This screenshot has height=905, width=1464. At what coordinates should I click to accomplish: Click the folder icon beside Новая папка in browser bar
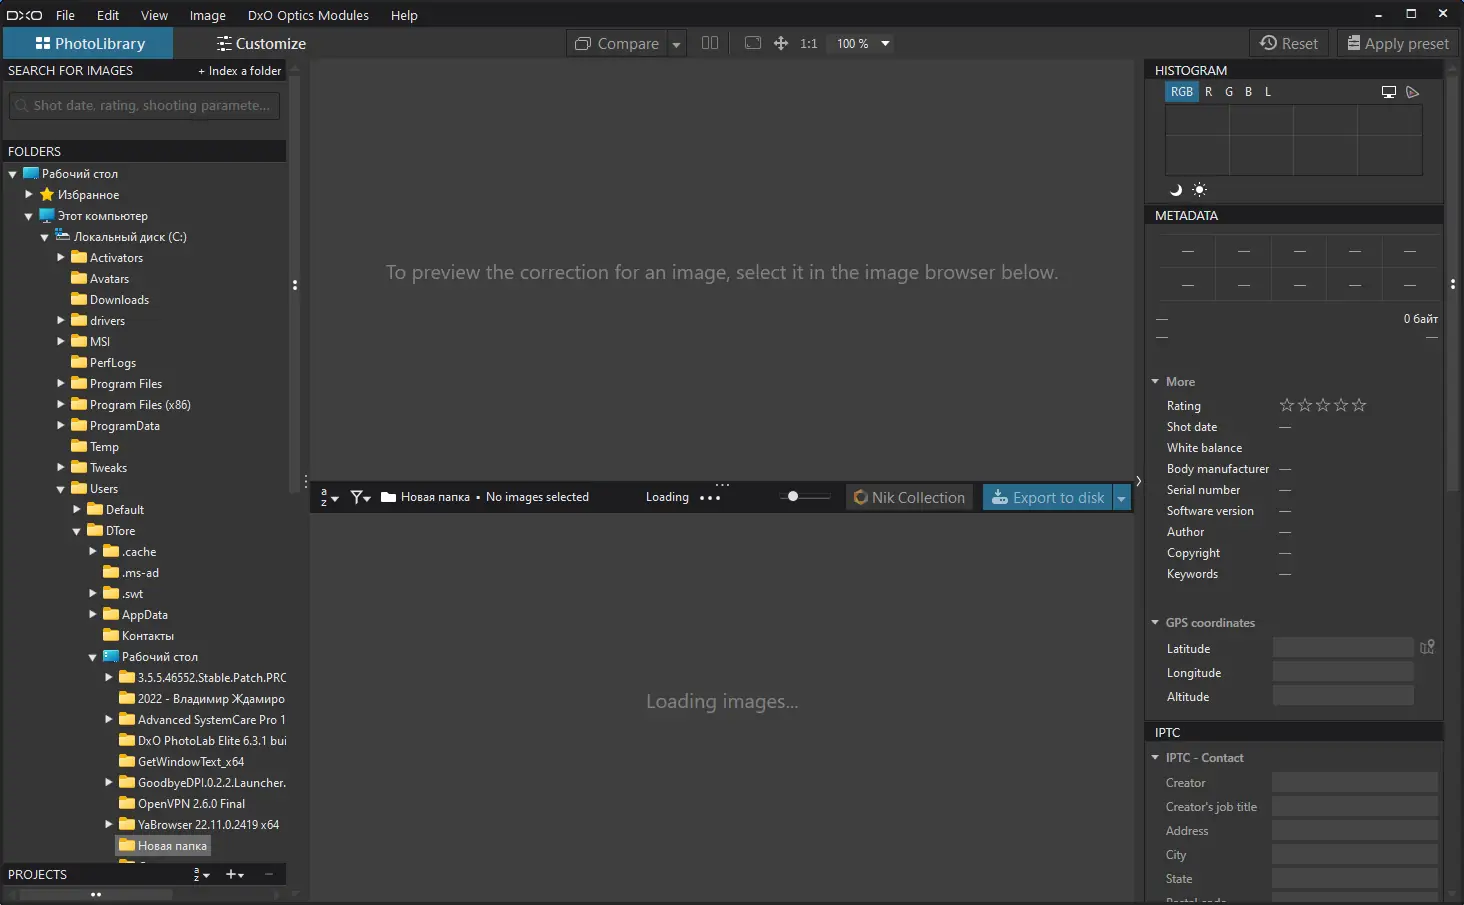click(x=389, y=497)
